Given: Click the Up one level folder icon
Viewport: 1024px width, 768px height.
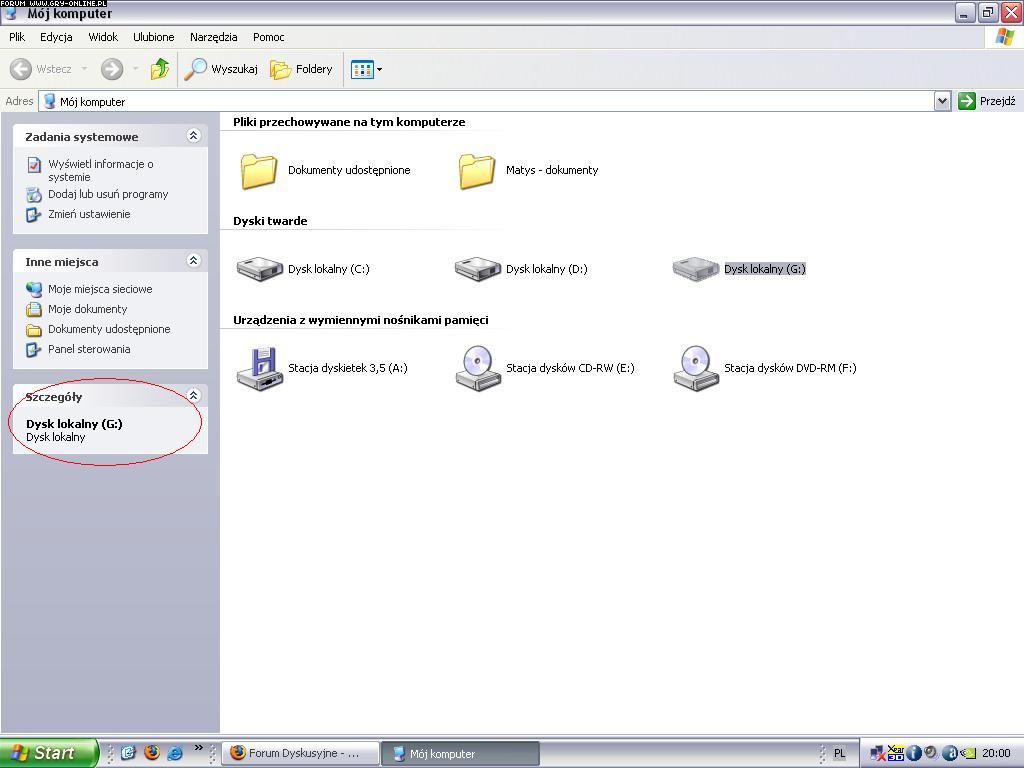Looking at the screenshot, I should pos(160,69).
